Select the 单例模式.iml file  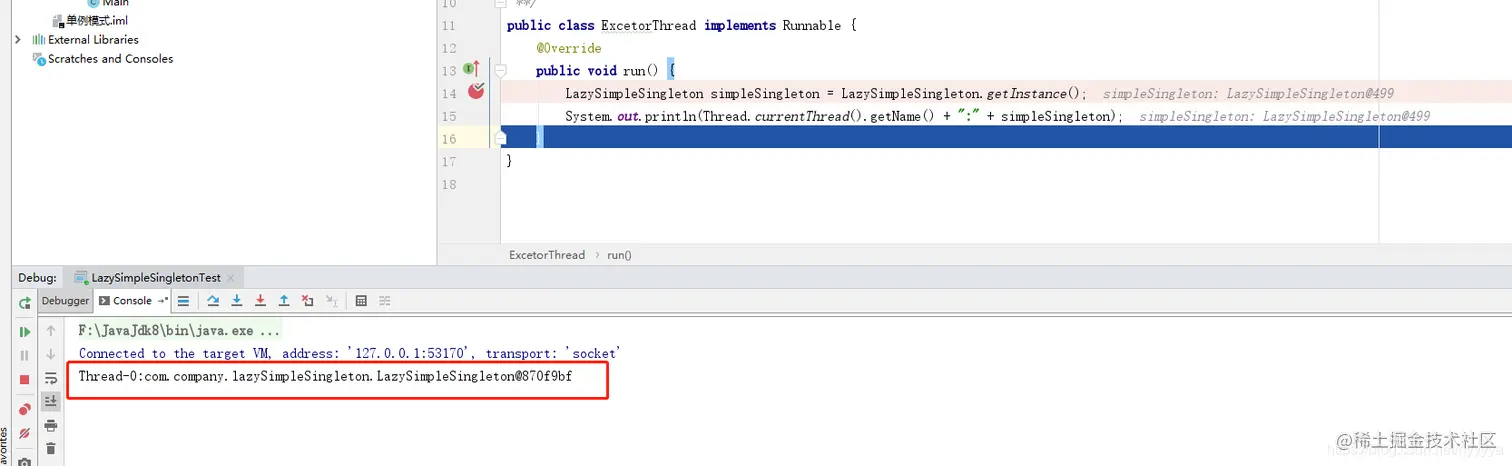[x=89, y=20]
